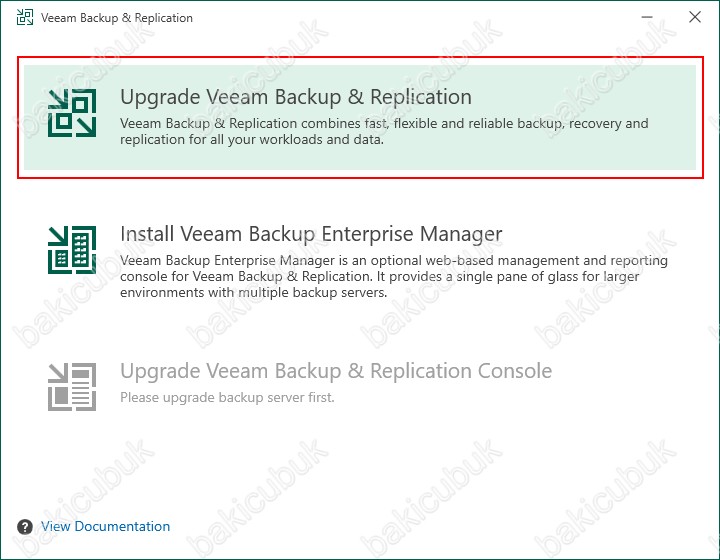Click the description mentioning 'single pane of glass'

[x=394, y=276]
